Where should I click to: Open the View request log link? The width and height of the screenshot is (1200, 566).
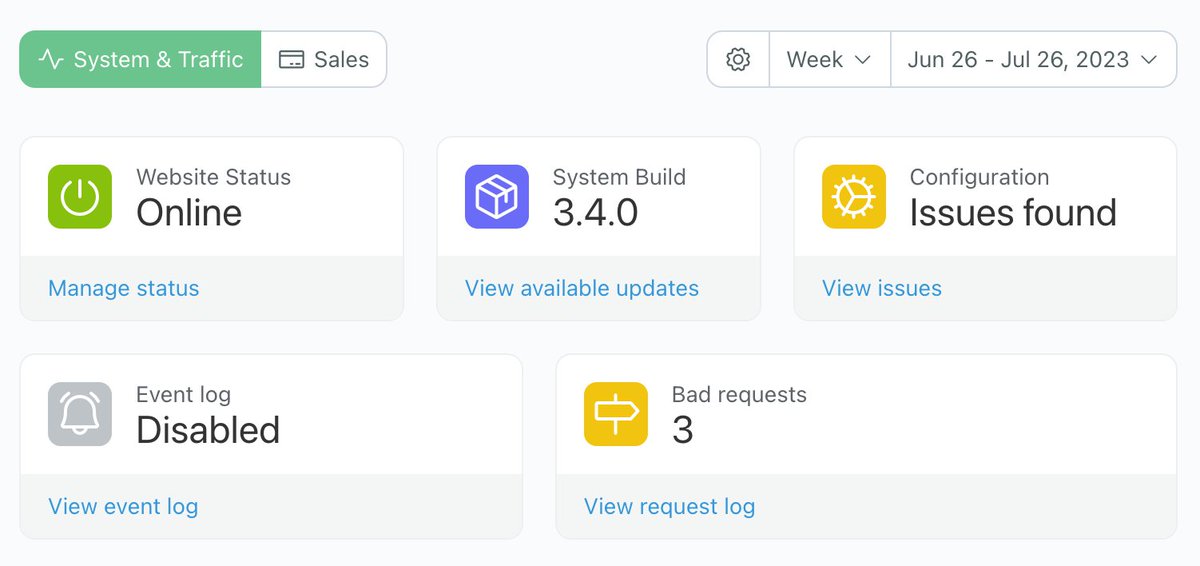click(670, 506)
